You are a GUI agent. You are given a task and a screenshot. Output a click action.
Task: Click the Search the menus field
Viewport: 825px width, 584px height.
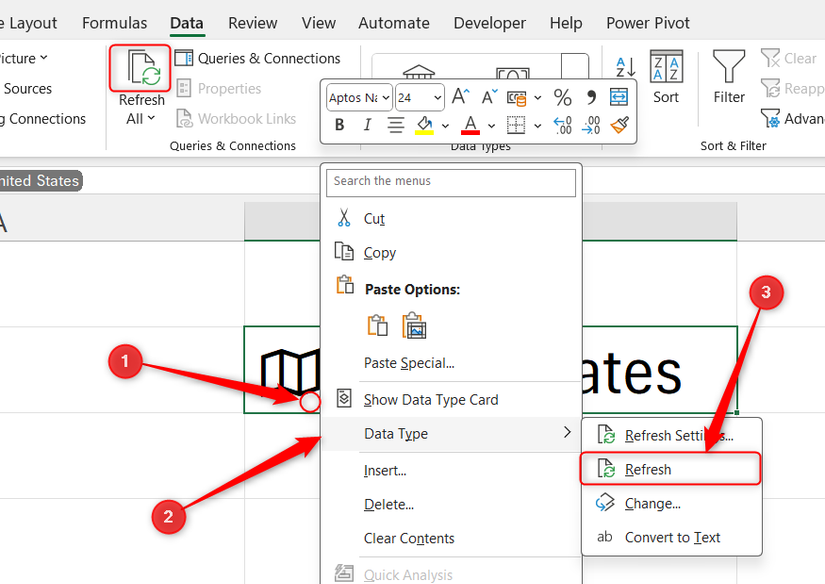pyautogui.click(x=451, y=183)
